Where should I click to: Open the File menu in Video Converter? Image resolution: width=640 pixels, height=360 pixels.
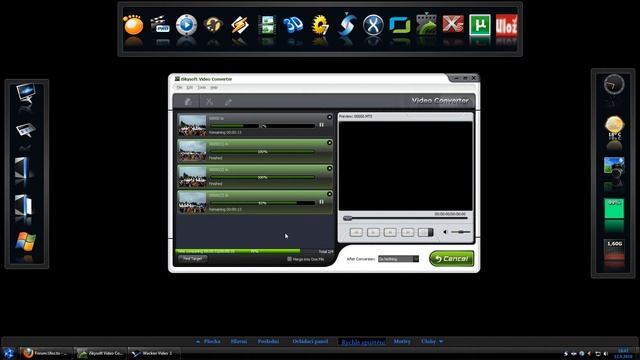(x=179, y=88)
